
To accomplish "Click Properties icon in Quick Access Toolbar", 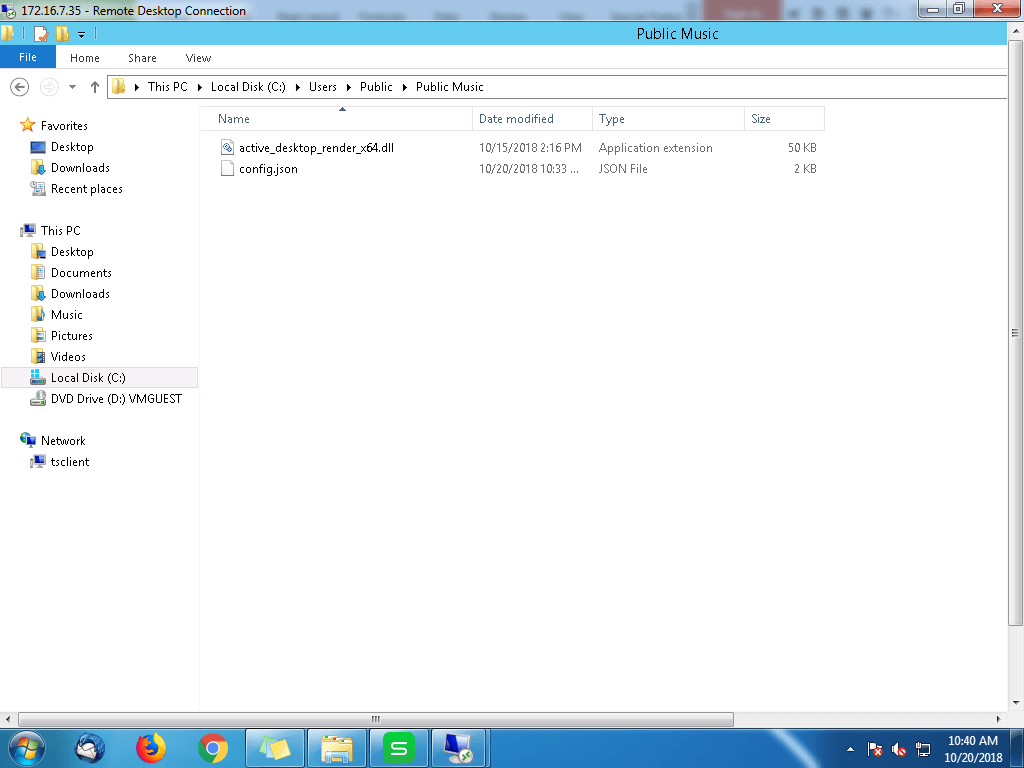I will coord(41,34).
